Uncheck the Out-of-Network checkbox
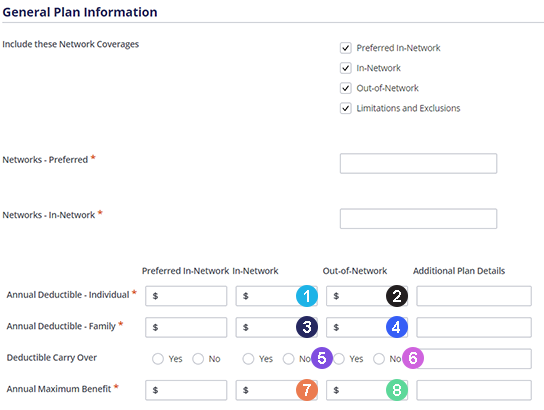The width and height of the screenshot is (544, 410). point(346,88)
